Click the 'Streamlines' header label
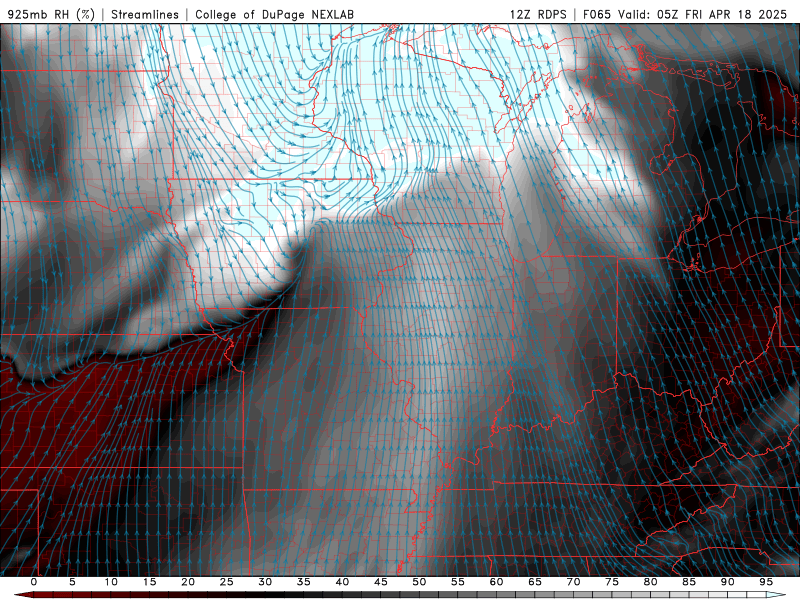The width and height of the screenshot is (800, 600). pyautogui.click(x=145, y=14)
